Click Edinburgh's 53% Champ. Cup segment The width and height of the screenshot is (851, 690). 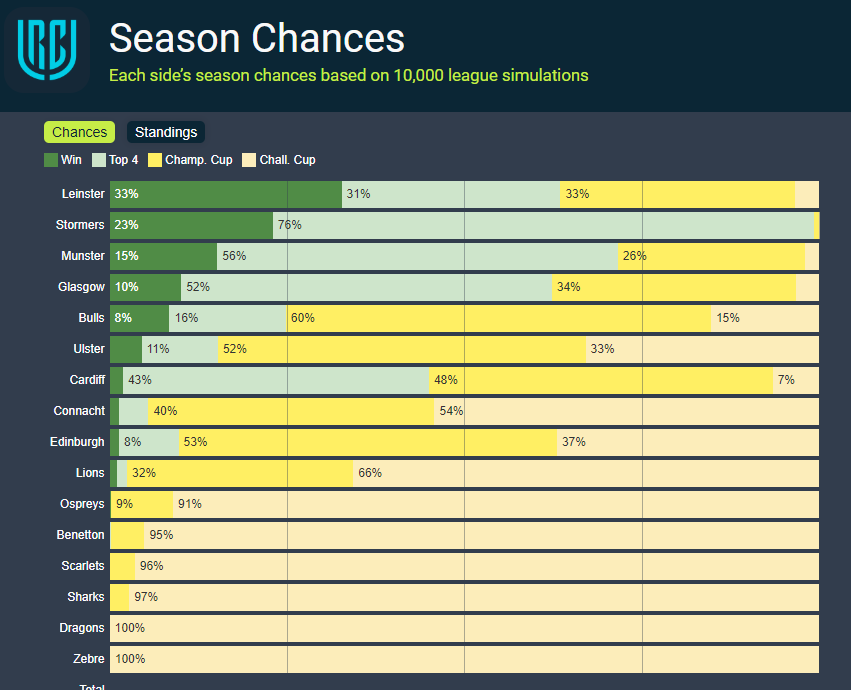click(x=367, y=442)
